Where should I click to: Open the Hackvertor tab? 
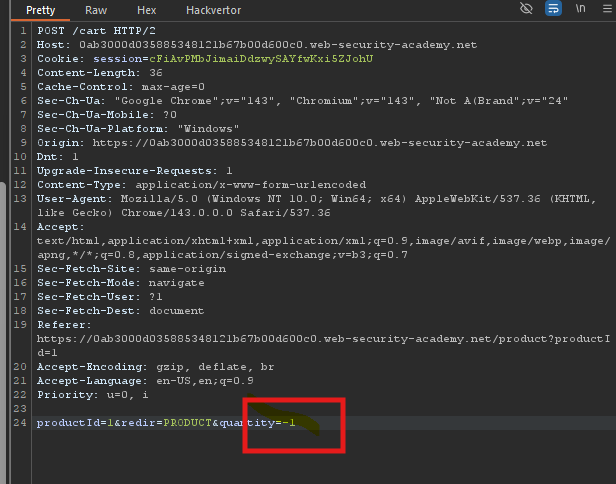pyautogui.click(x=213, y=10)
